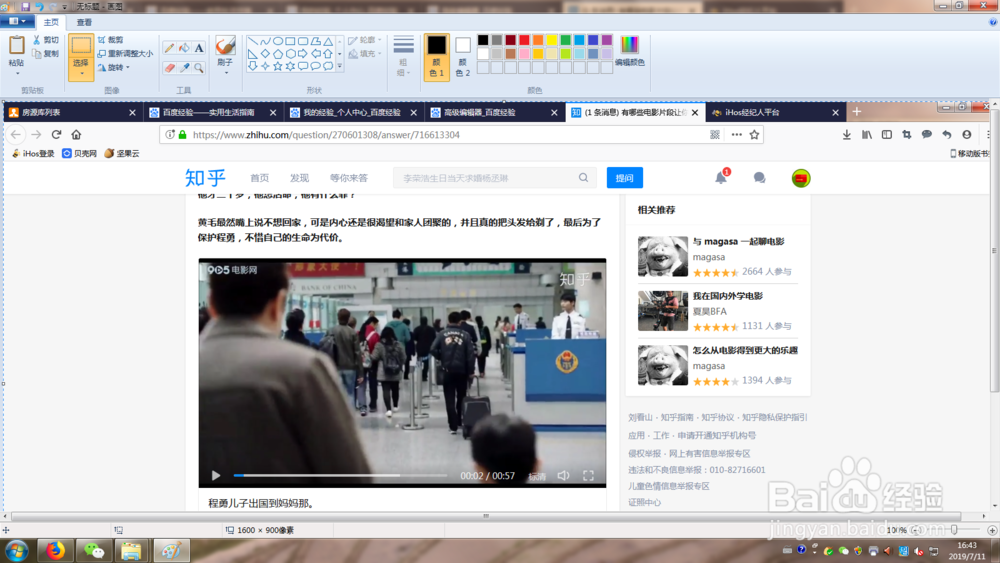1000x563 pixels.
Task: Click the Copy (复制) button
Action: point(46,54)
